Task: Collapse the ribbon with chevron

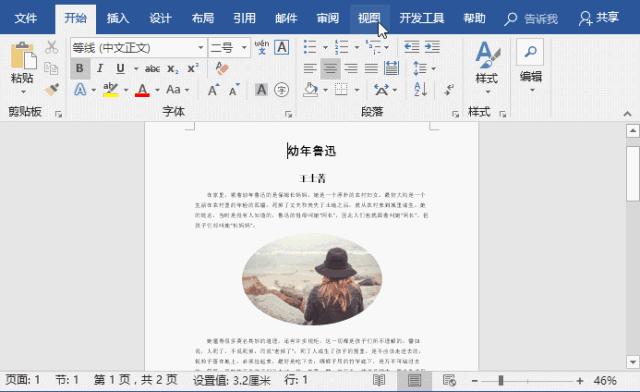Action: [x=627, y=114]
